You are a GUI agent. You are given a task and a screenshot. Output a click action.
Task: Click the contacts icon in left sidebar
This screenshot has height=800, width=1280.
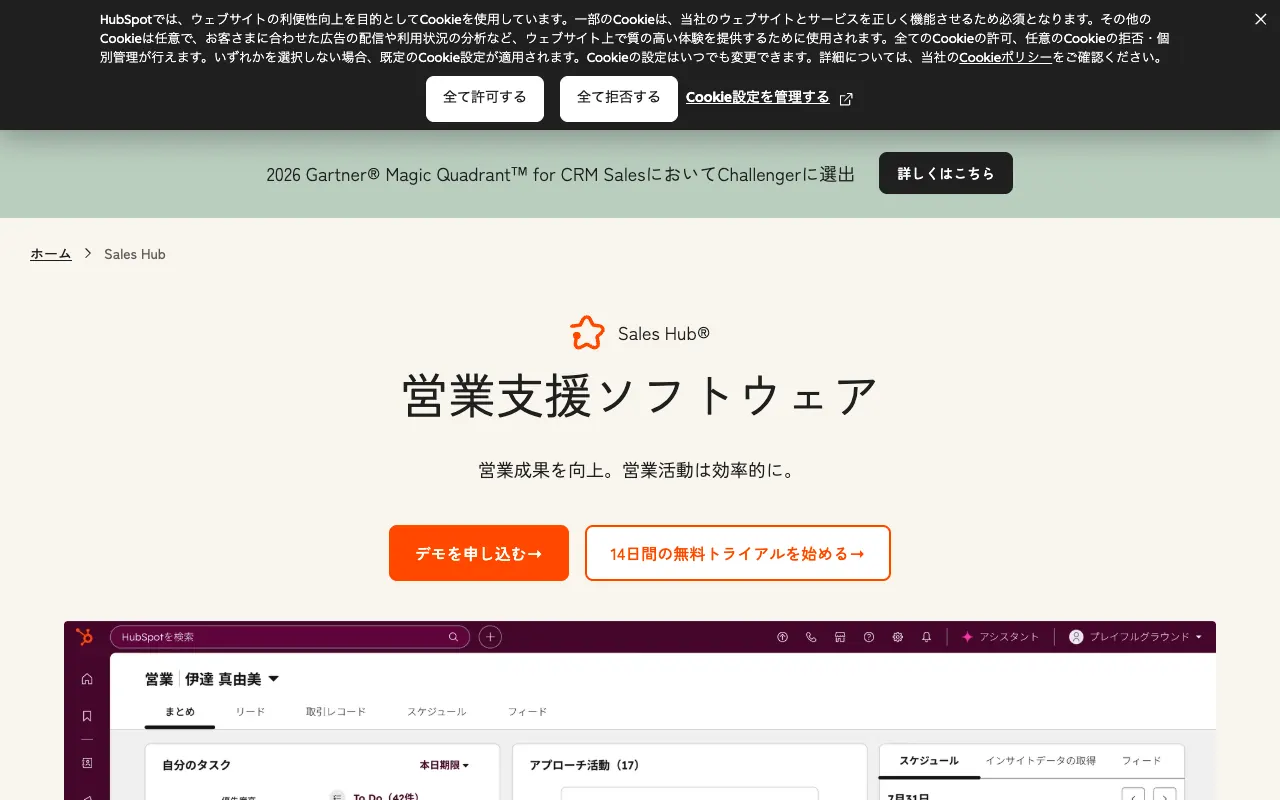pyautogui.click(x=87, y=763)
